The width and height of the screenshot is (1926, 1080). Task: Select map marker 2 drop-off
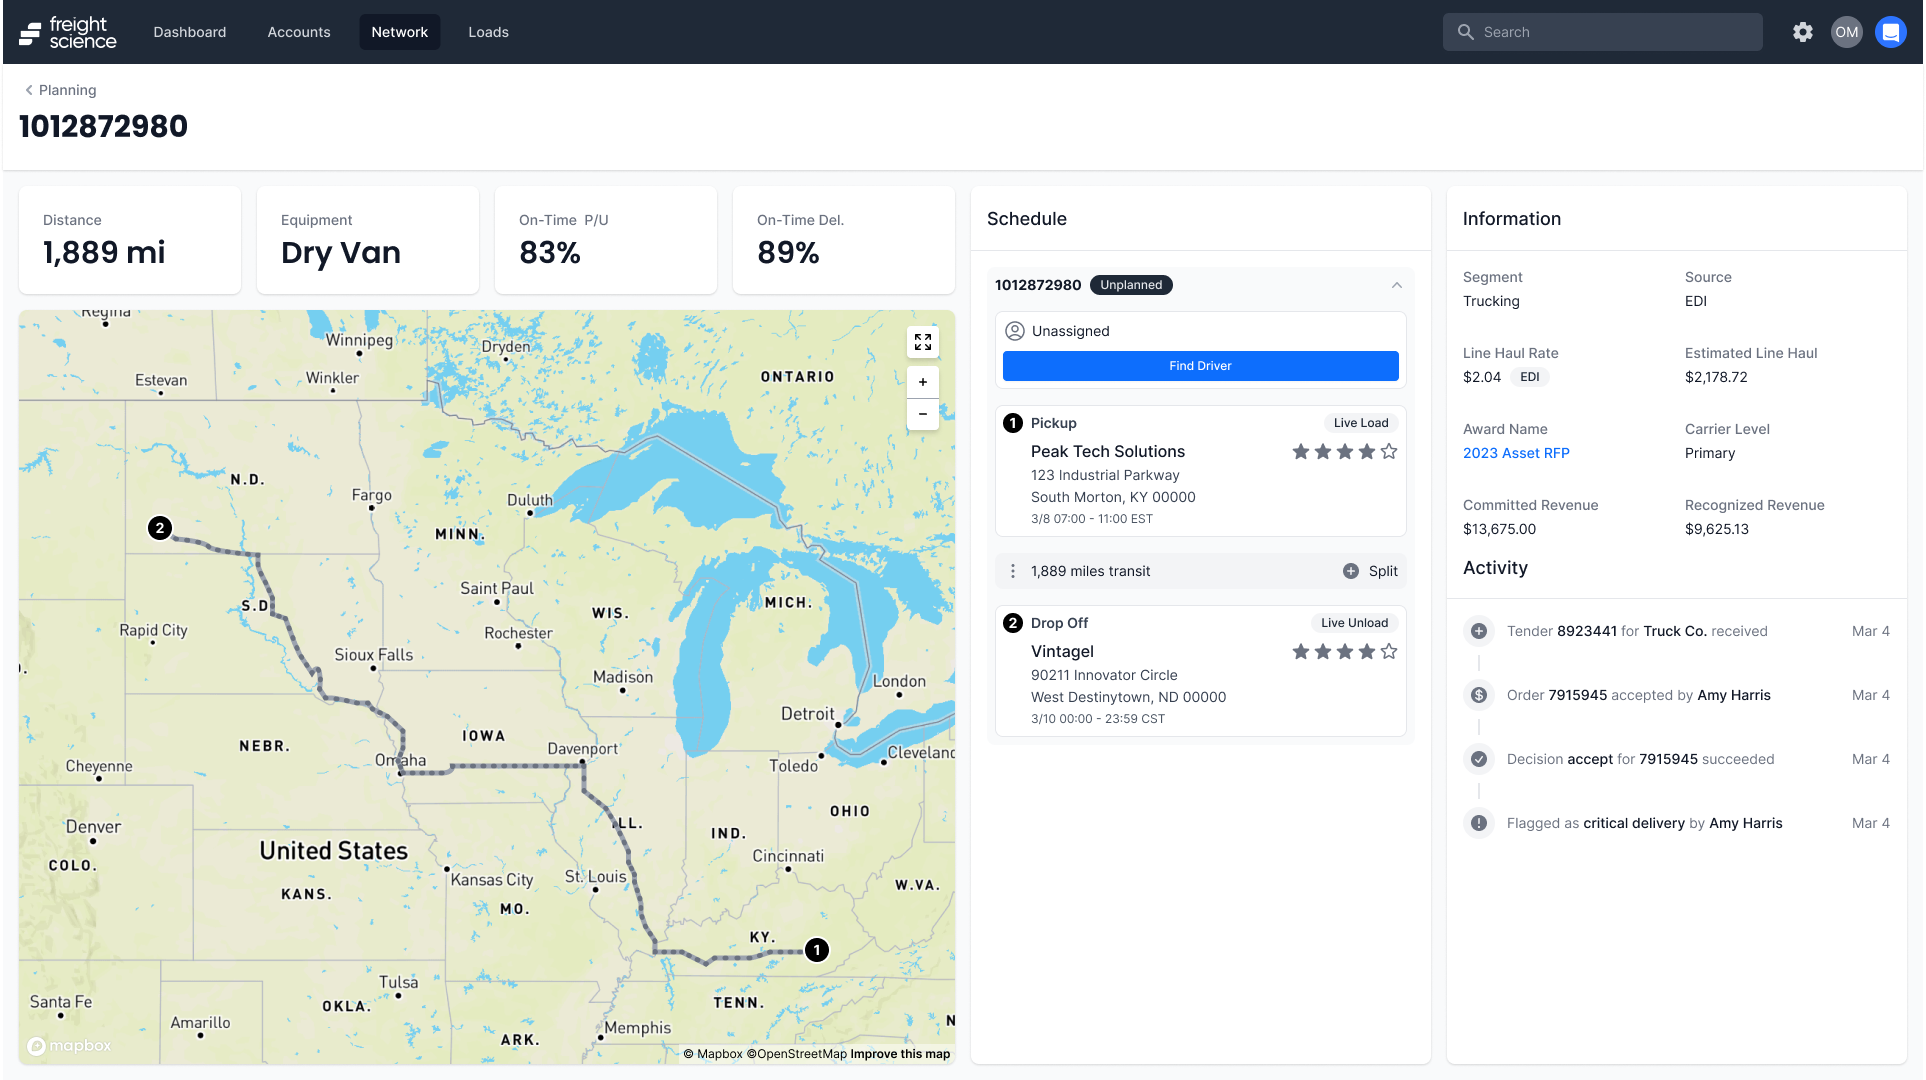pos(160,528)
